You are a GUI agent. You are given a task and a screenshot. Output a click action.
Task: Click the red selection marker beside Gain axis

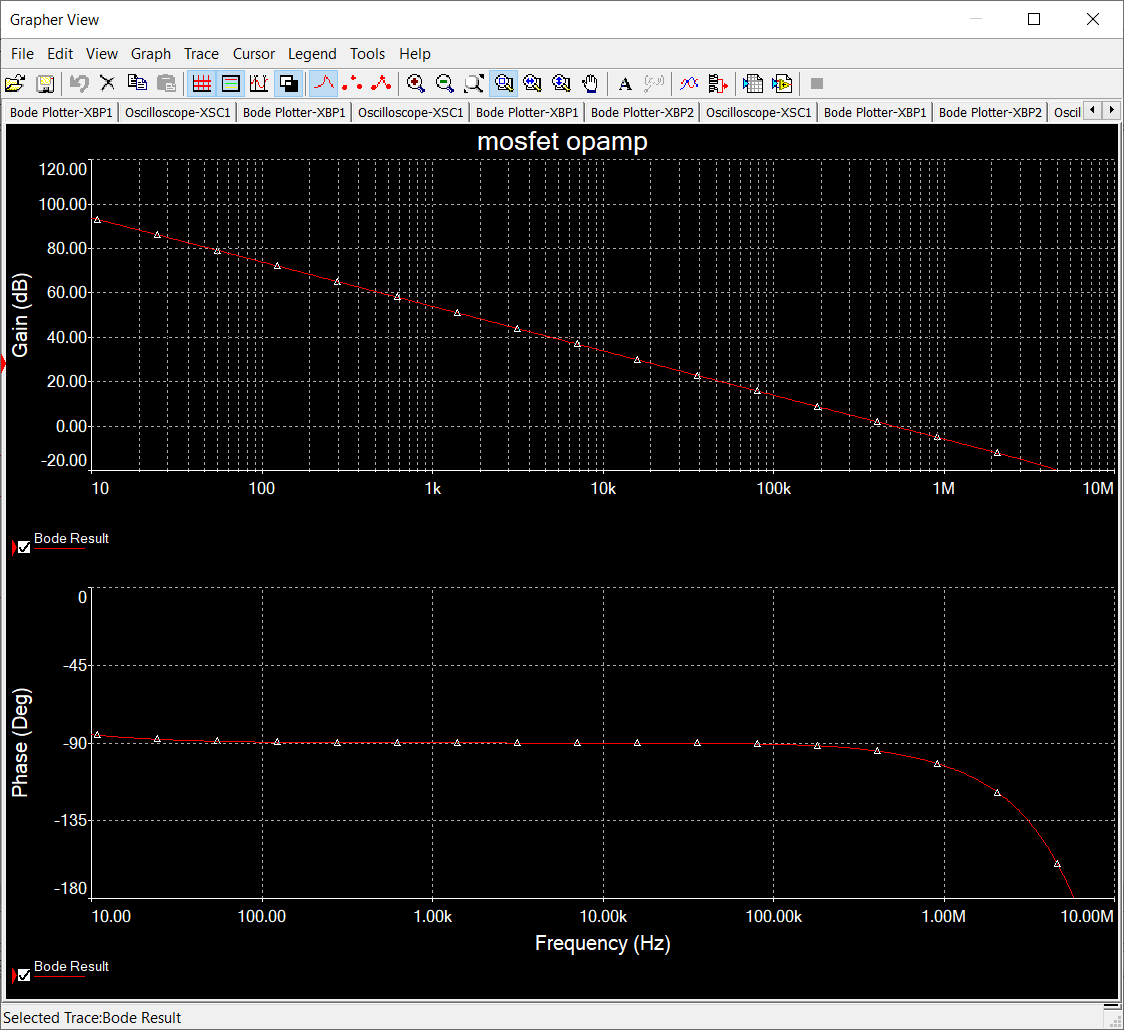(3, 364)
